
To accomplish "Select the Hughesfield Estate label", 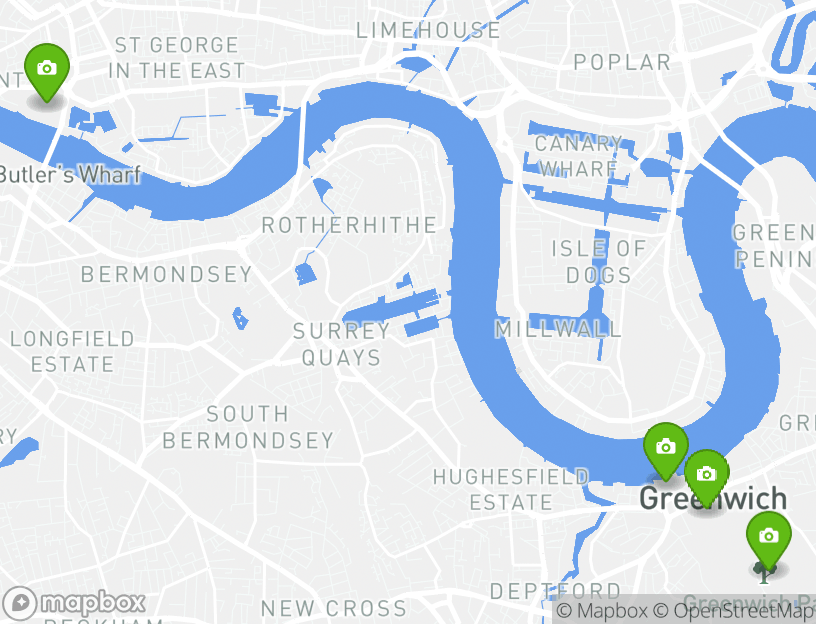I will point(511,490).
